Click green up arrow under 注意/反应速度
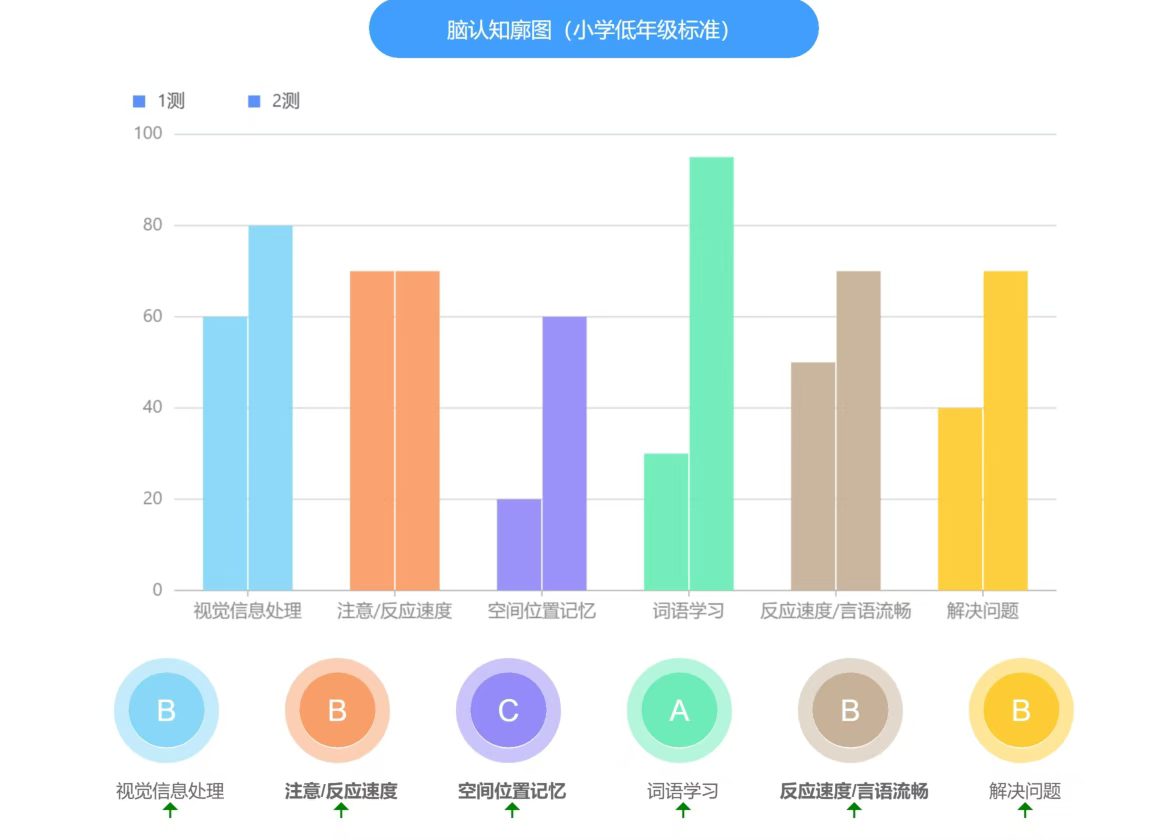1176x840 pixels. pyautogui.click(x=341, y=810)
